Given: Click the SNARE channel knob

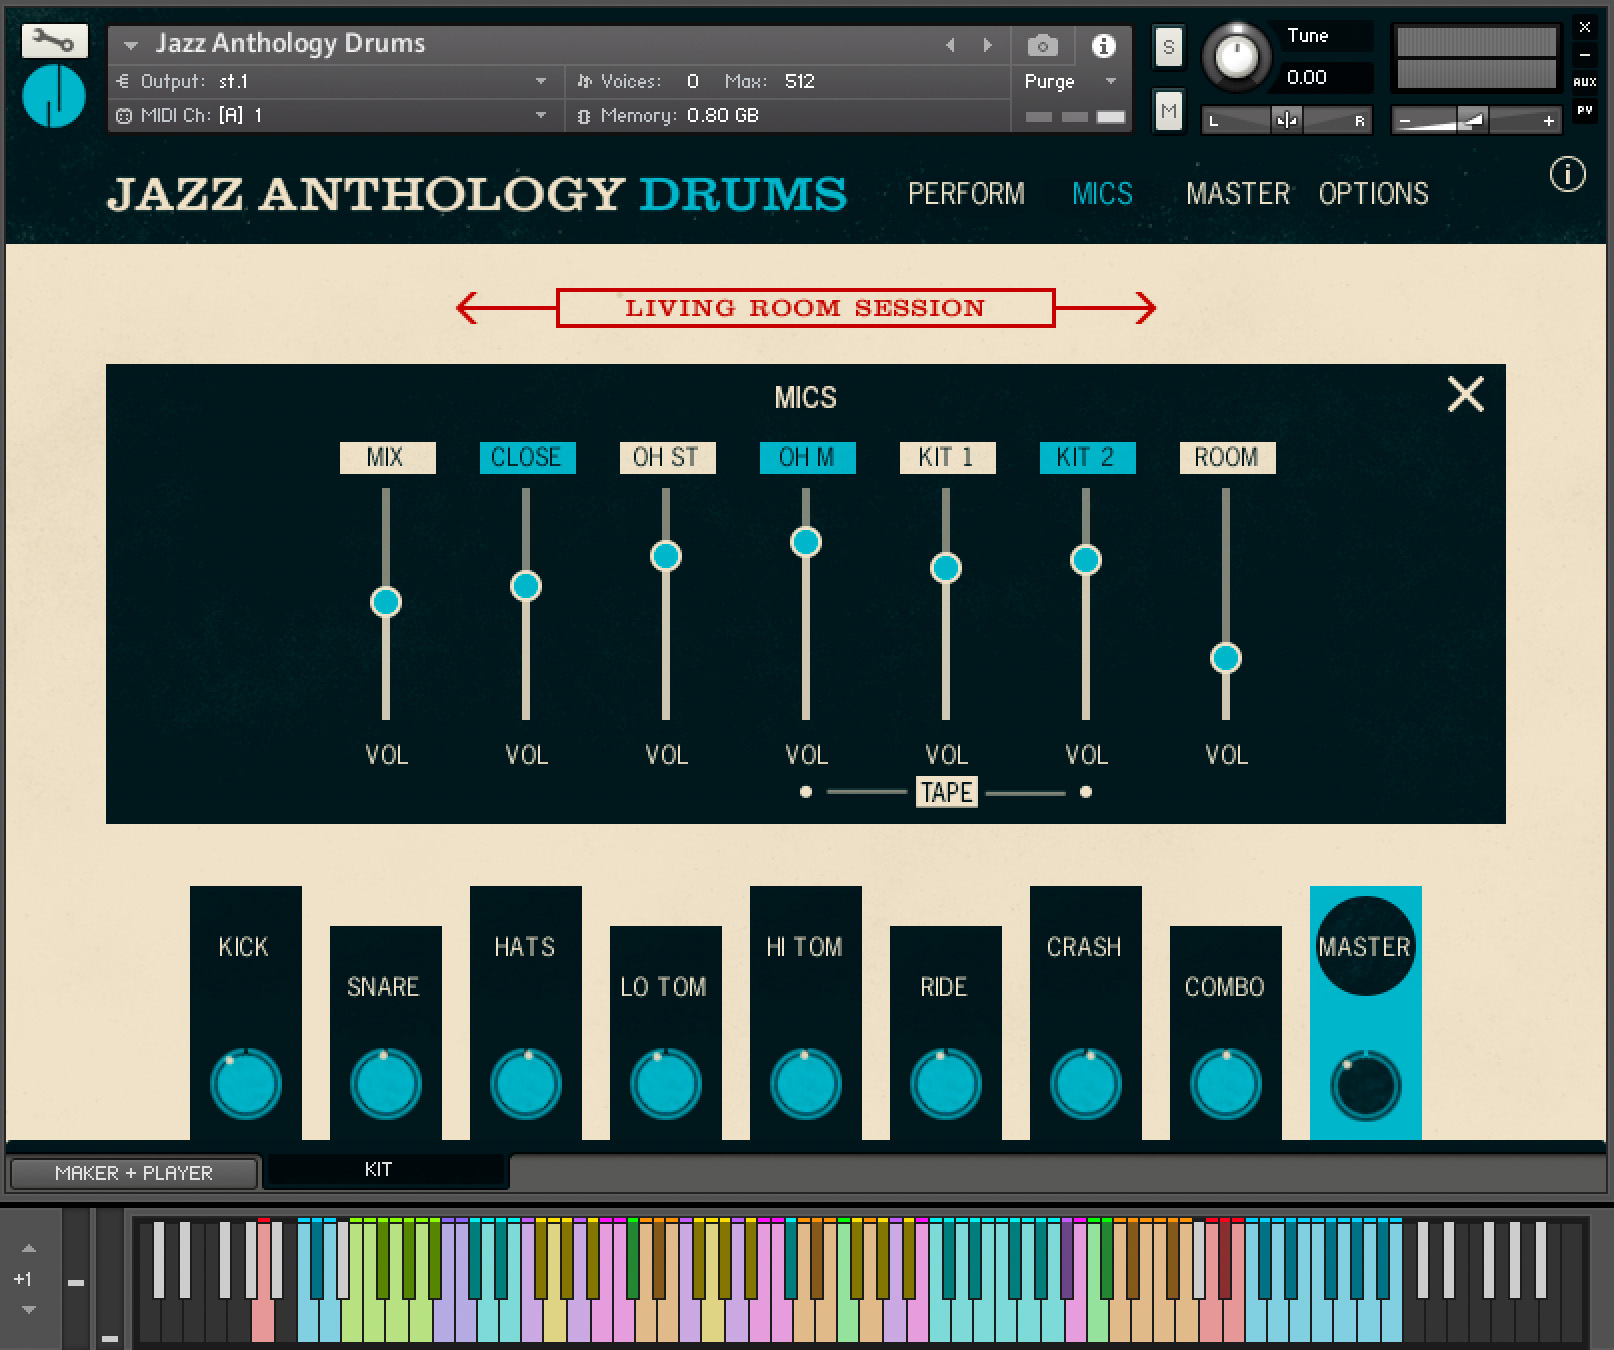Looking at the screenshot, I should pos(385,1084).
